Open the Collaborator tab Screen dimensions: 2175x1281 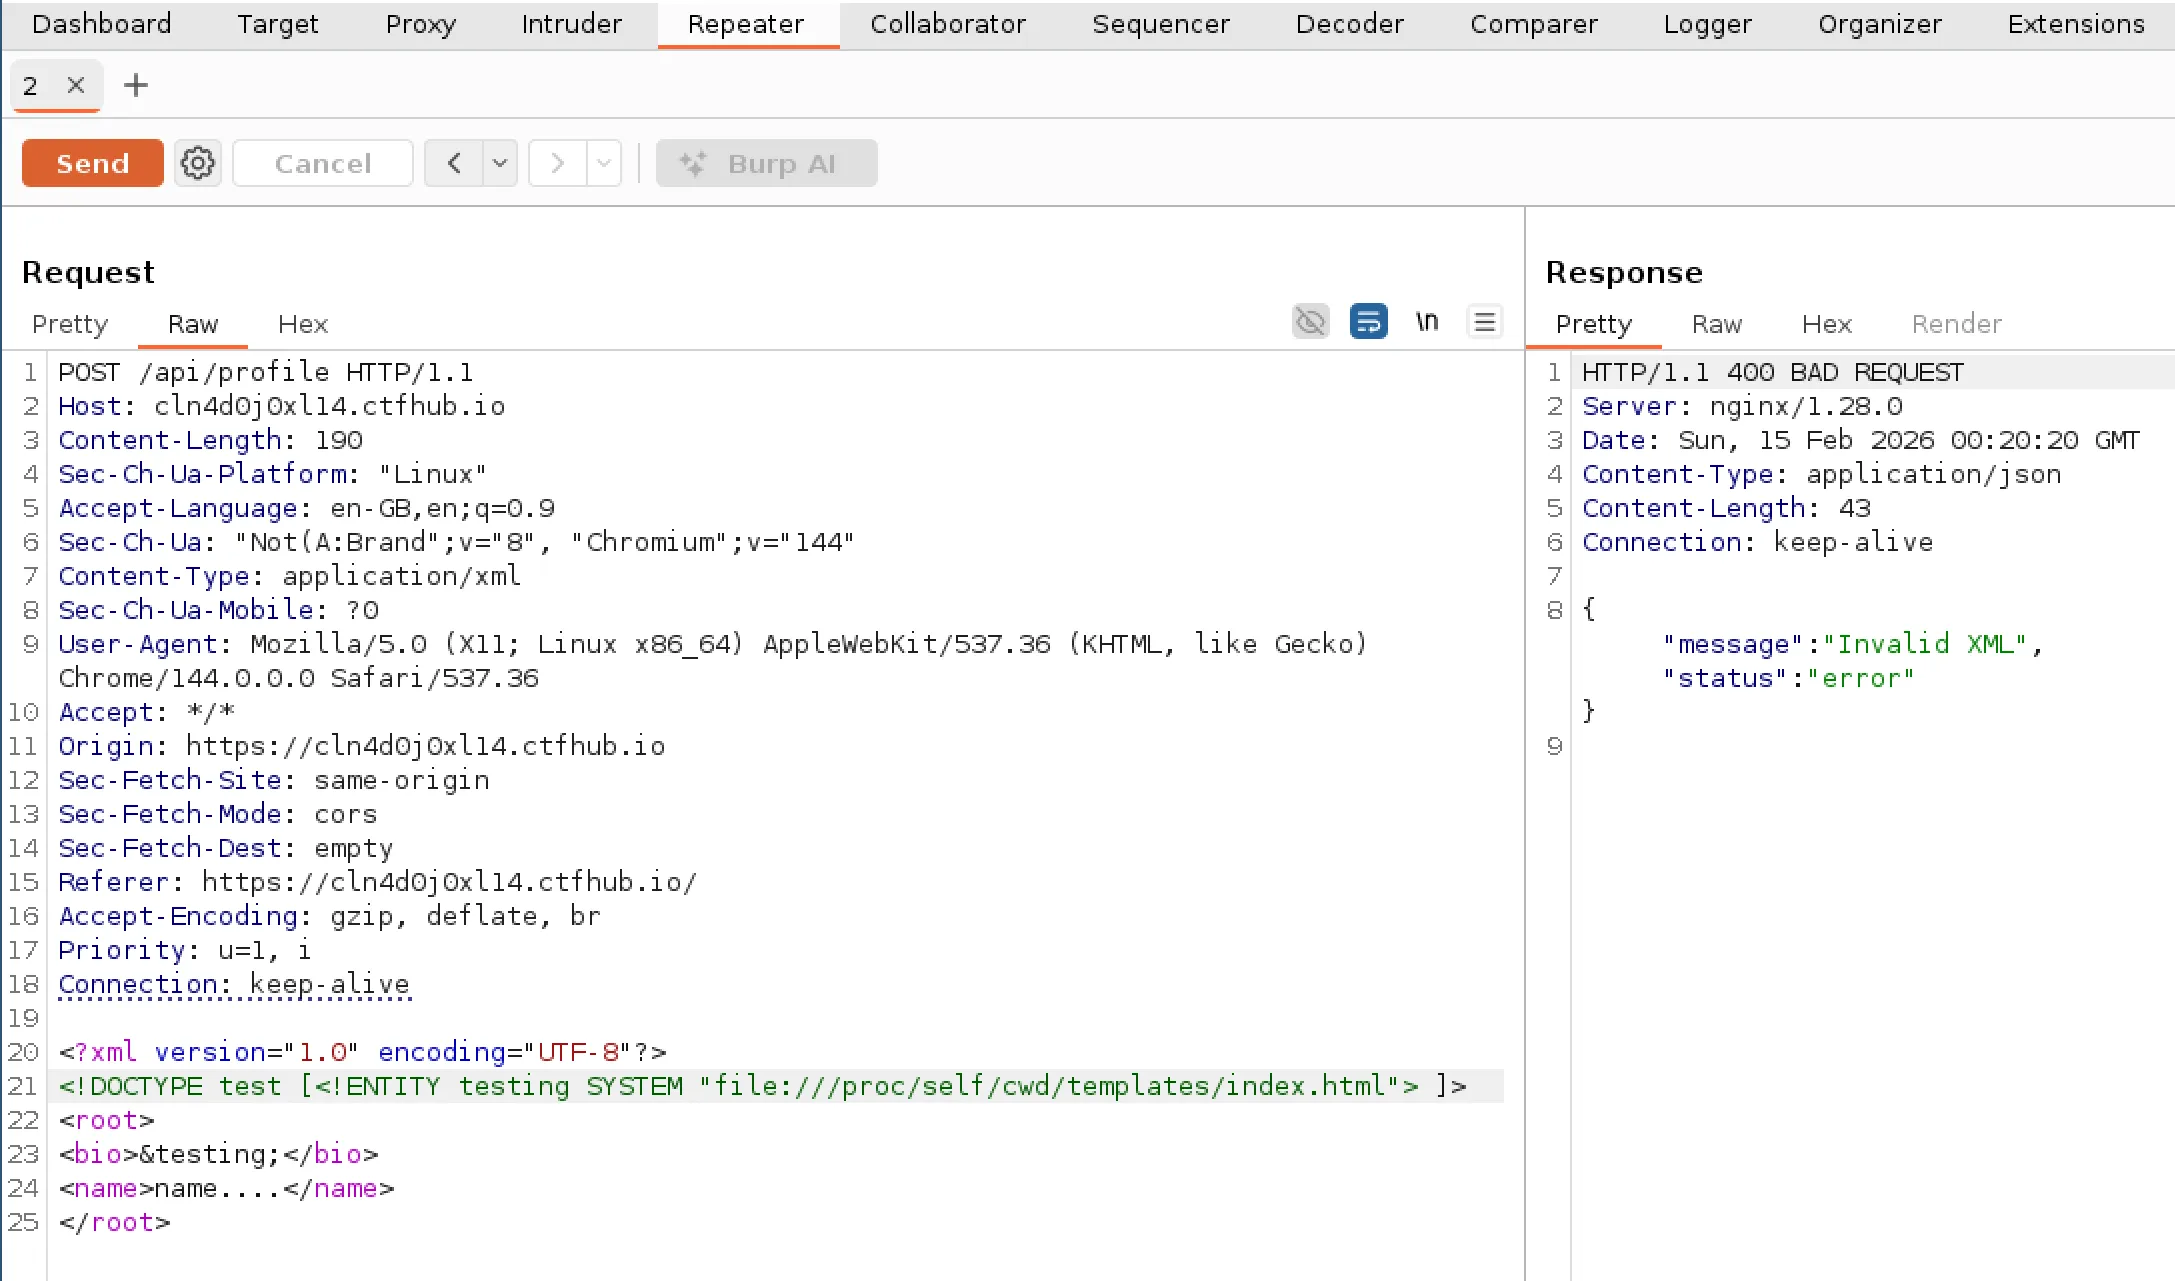click(x=947, y=24)
